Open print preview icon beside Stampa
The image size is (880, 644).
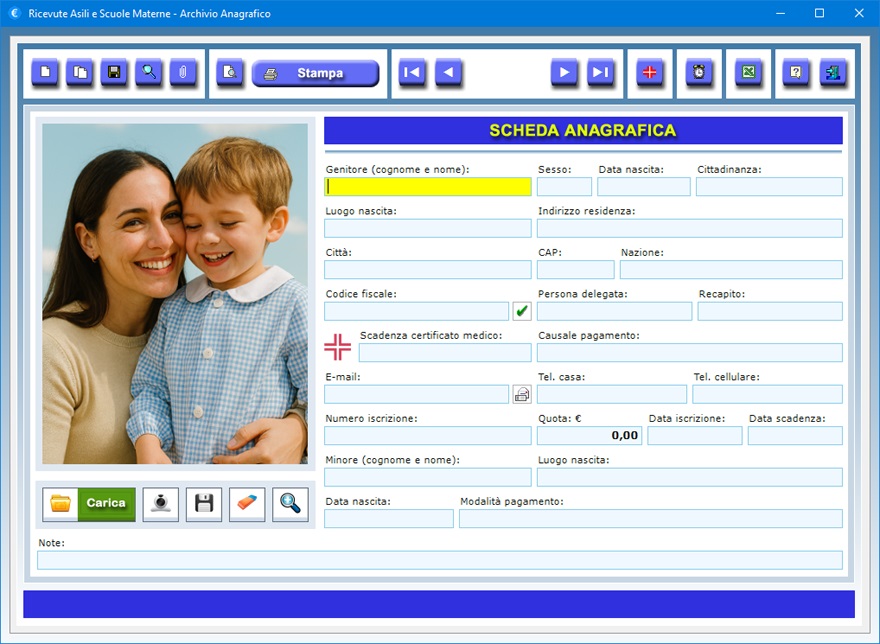tap(230, 73)
